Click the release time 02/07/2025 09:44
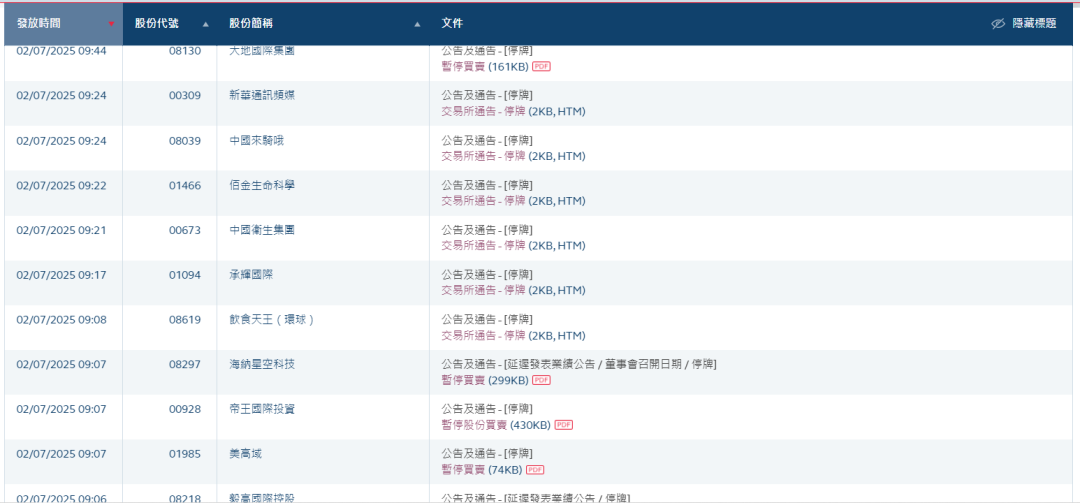Viewport: 1080px width, 503px height. pos(61,51)
